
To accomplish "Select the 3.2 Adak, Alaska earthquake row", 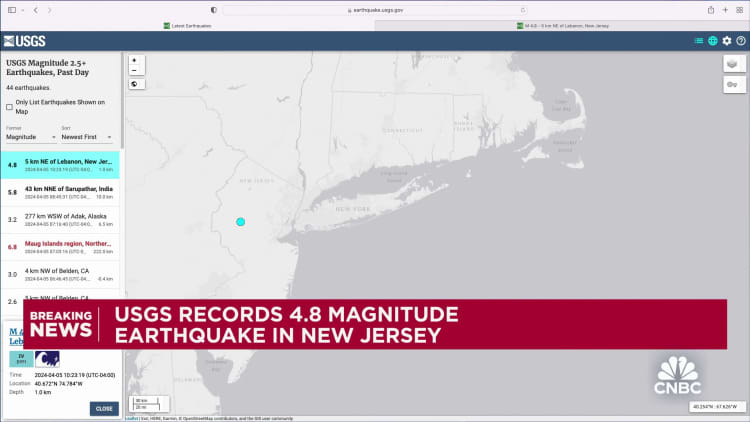I will coord(60,220).
